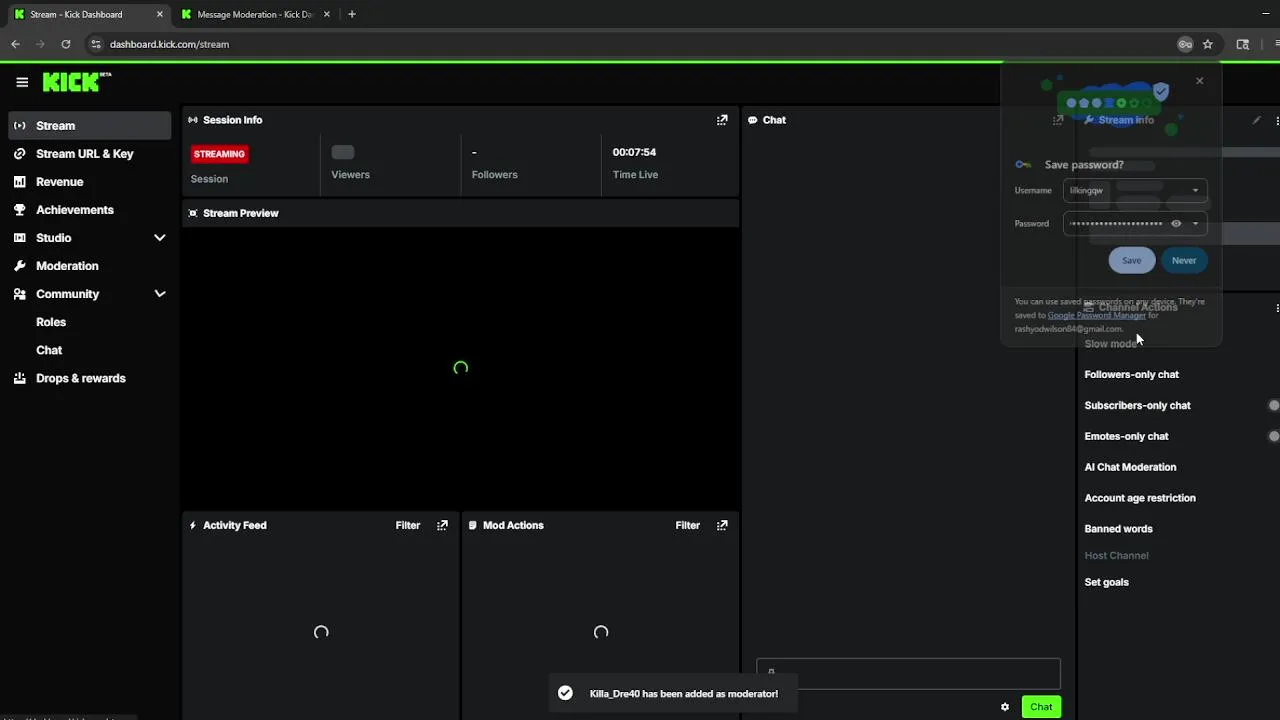Viewport: 1280px width, 720px height.
Task: Pop out the Activity Feed panel
Action: (x=442, y=525)
